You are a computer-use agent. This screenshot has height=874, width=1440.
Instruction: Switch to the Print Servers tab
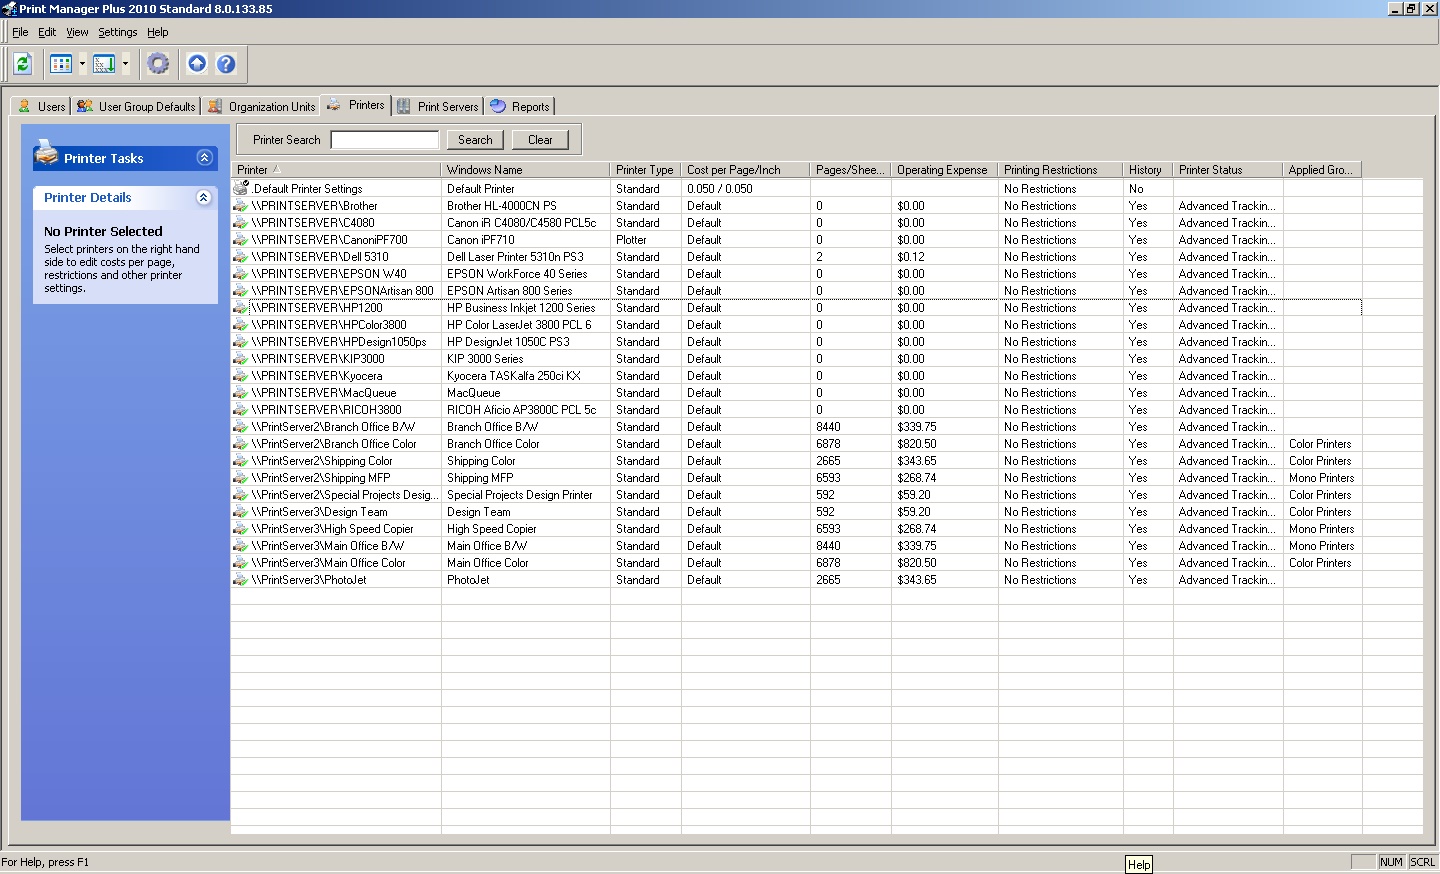[x=438, y=106]
